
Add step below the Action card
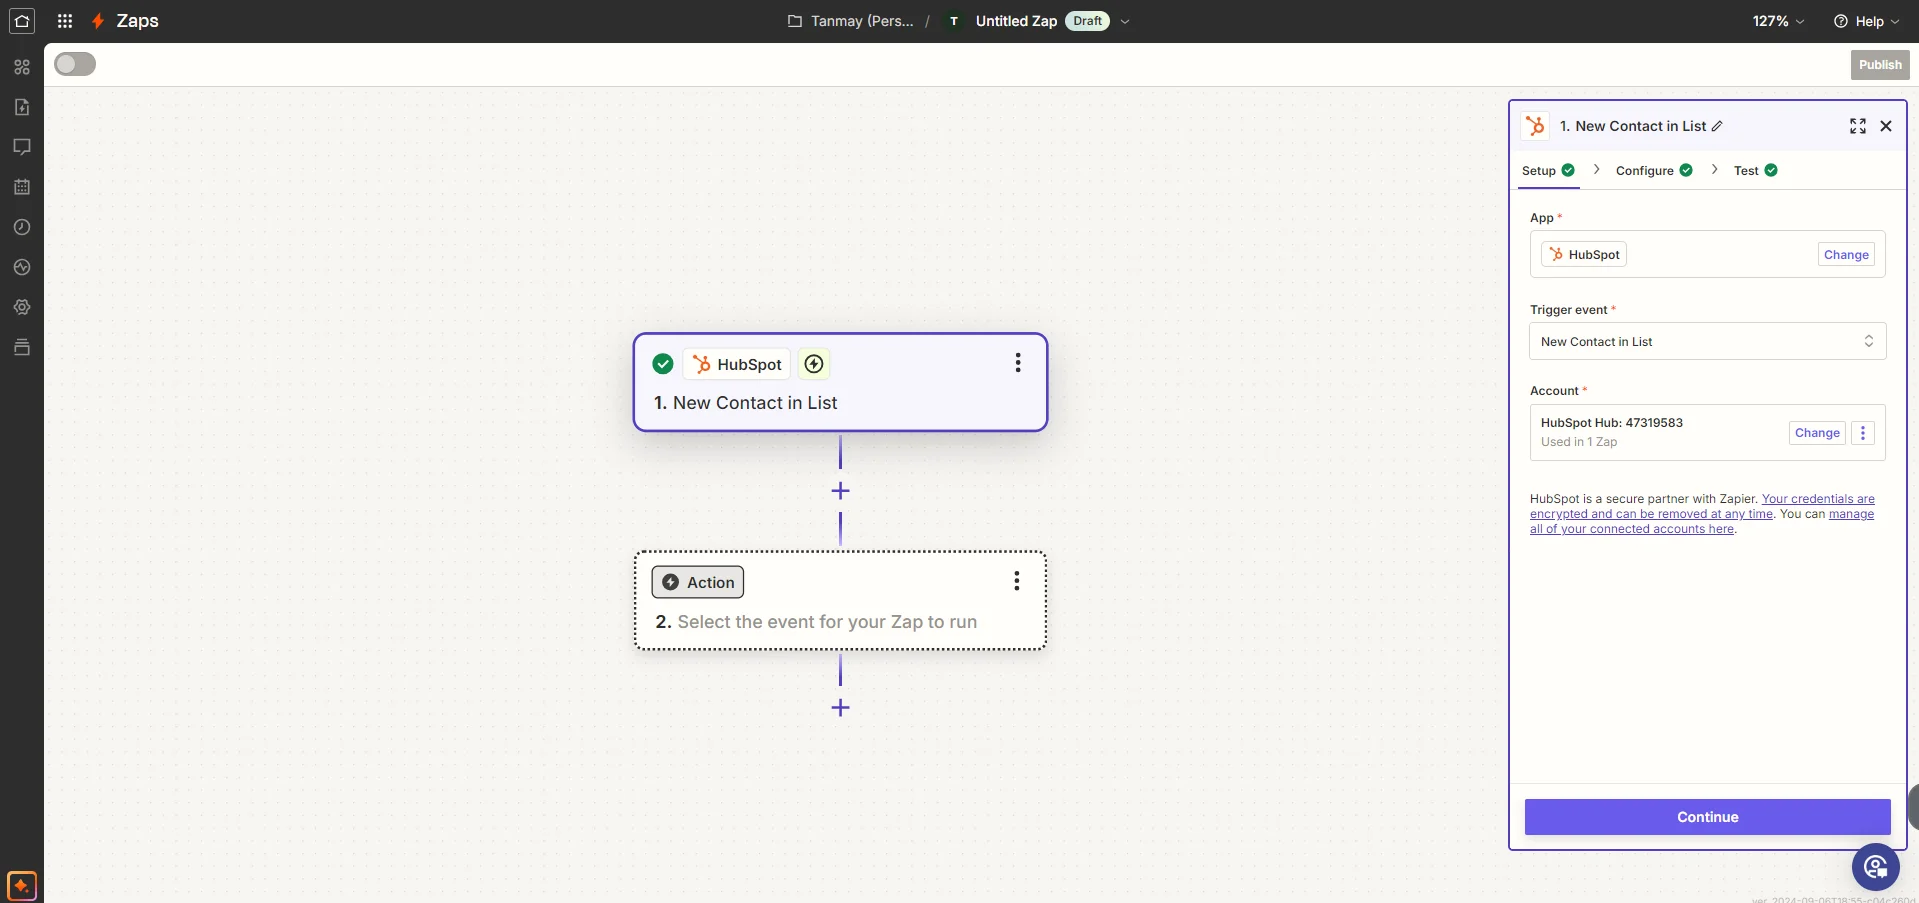840,708
